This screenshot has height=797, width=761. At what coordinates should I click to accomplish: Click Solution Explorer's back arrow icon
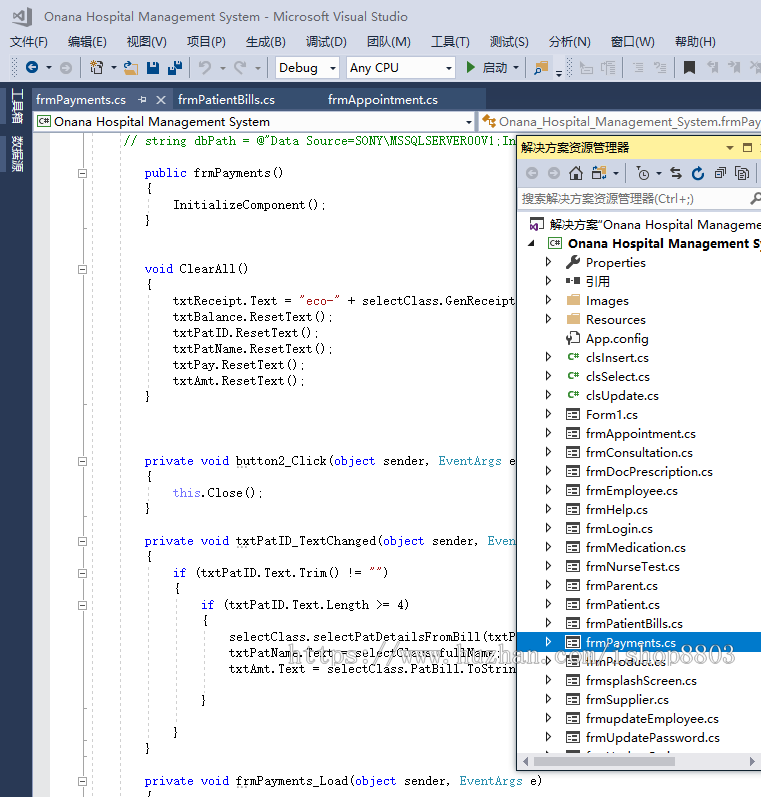pyautogui.click(x=532, y=173)
